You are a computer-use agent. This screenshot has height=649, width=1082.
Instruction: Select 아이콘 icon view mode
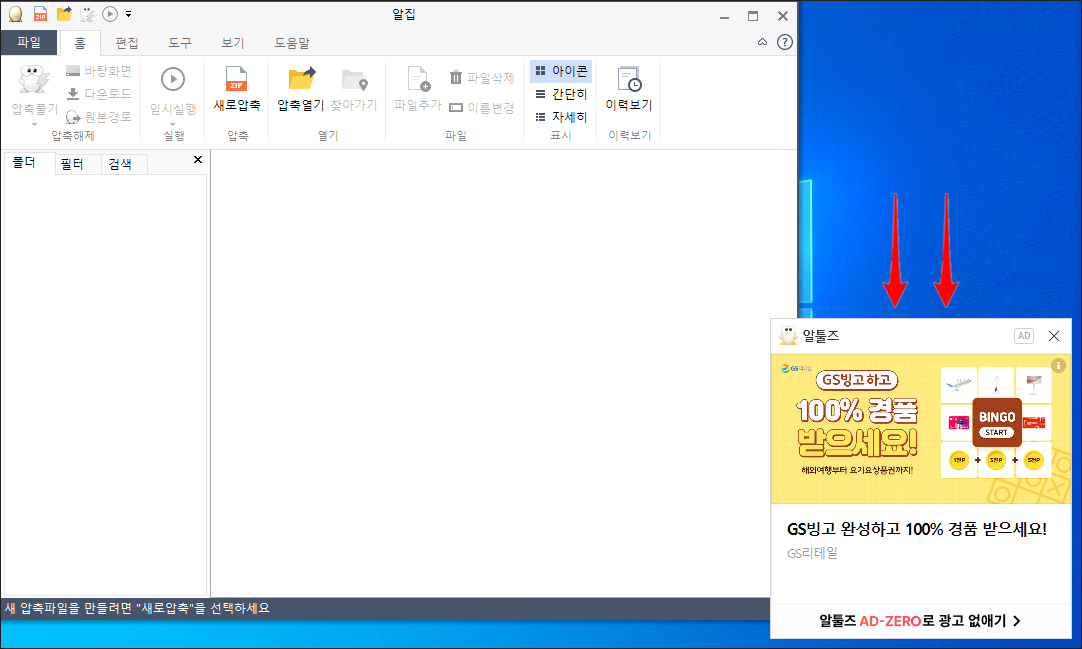(x=561, y=71)
